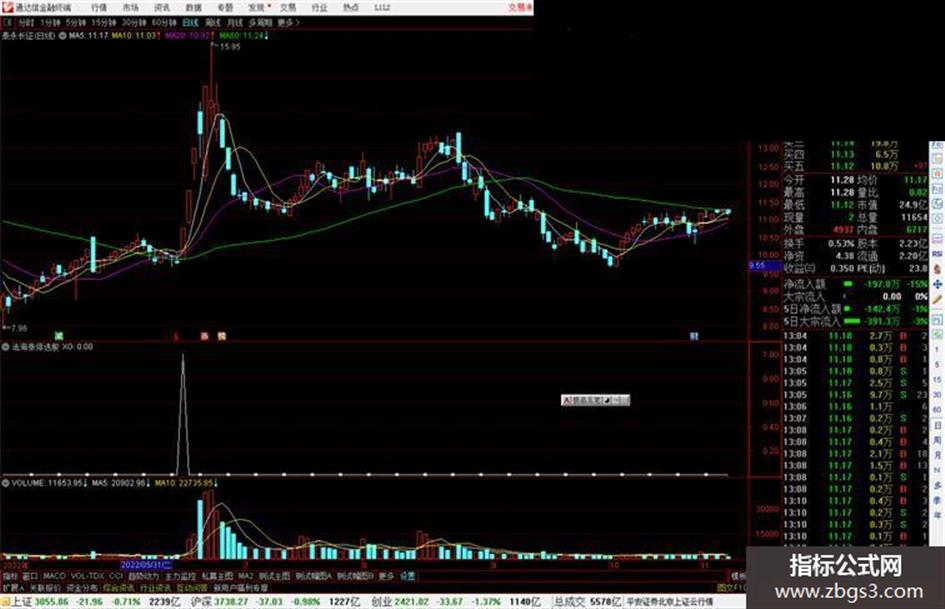Expand the 扩展 panel toggle
Screen dimensions: 945x609
tap(13, 587)
